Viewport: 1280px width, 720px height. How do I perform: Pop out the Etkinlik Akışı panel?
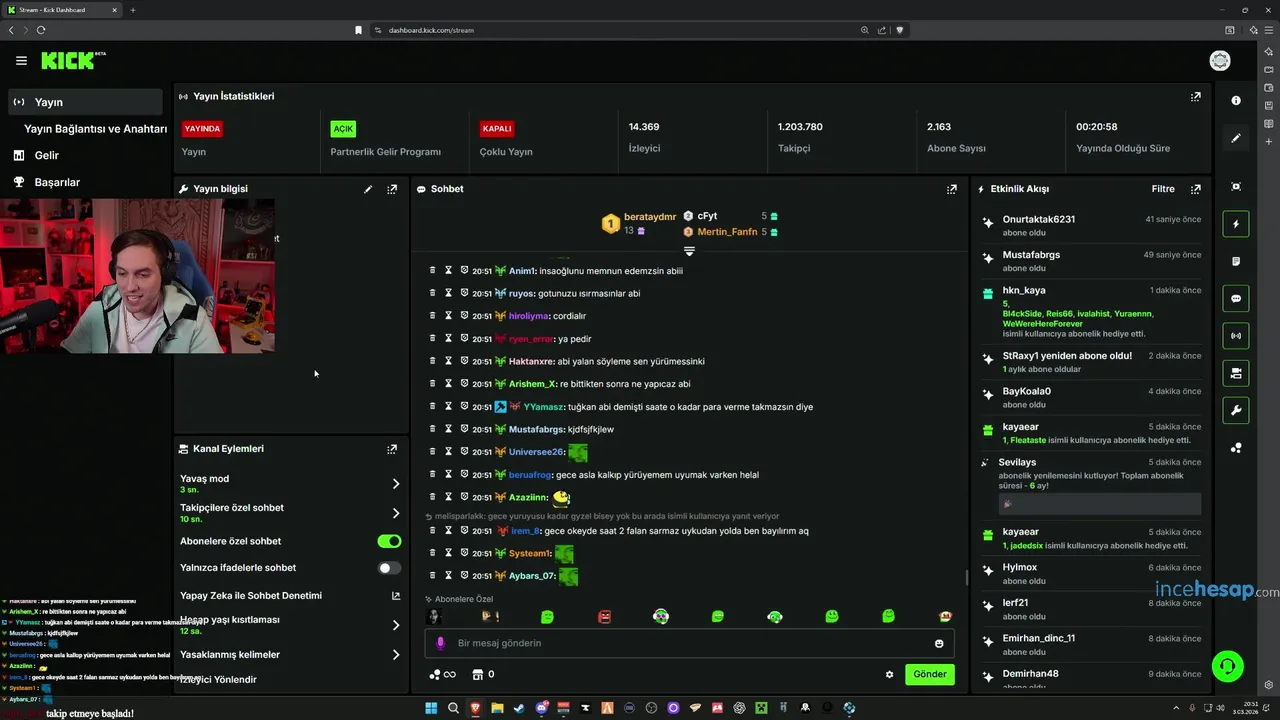point(1195,189)
